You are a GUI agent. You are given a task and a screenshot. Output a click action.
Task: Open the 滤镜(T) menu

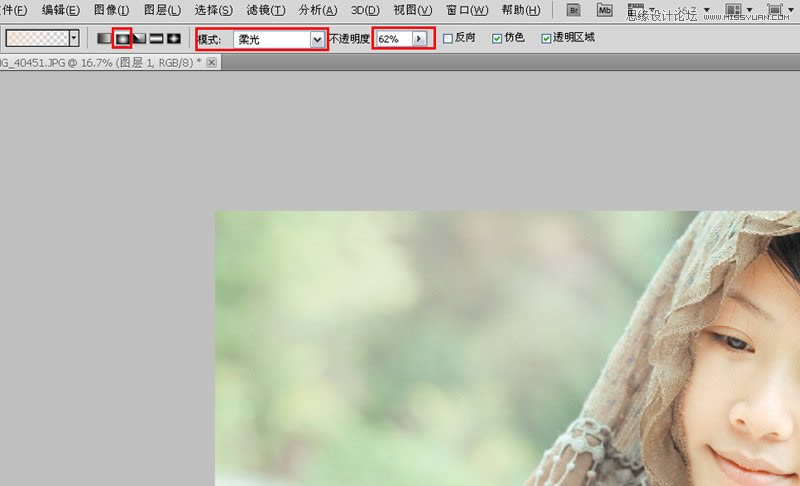pyautogui.click(x=266, y=10)
